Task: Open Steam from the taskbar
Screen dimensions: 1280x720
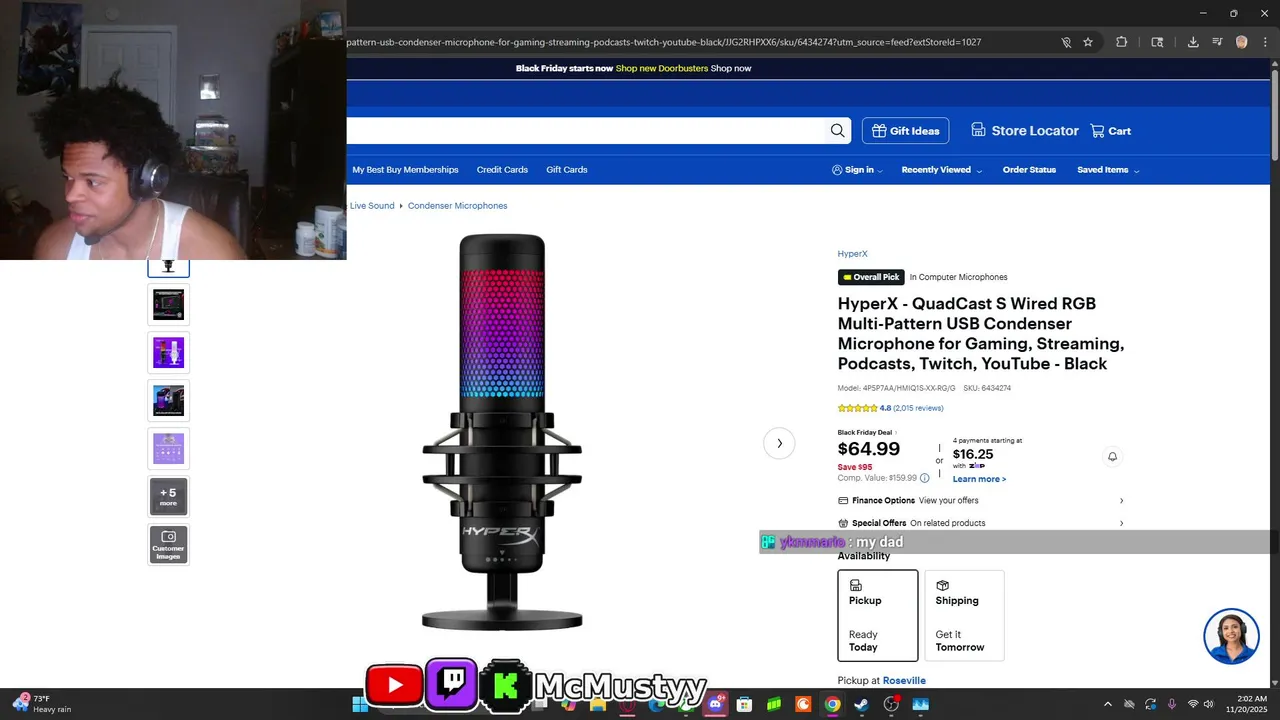Action: (x=861, y=704)
